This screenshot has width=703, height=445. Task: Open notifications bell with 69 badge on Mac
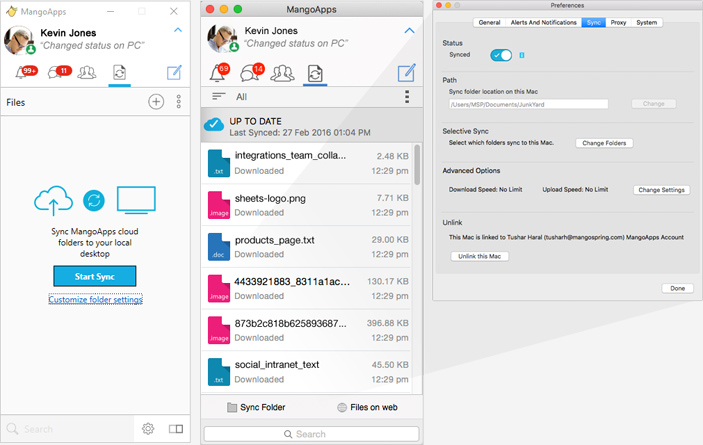point(219,73)
